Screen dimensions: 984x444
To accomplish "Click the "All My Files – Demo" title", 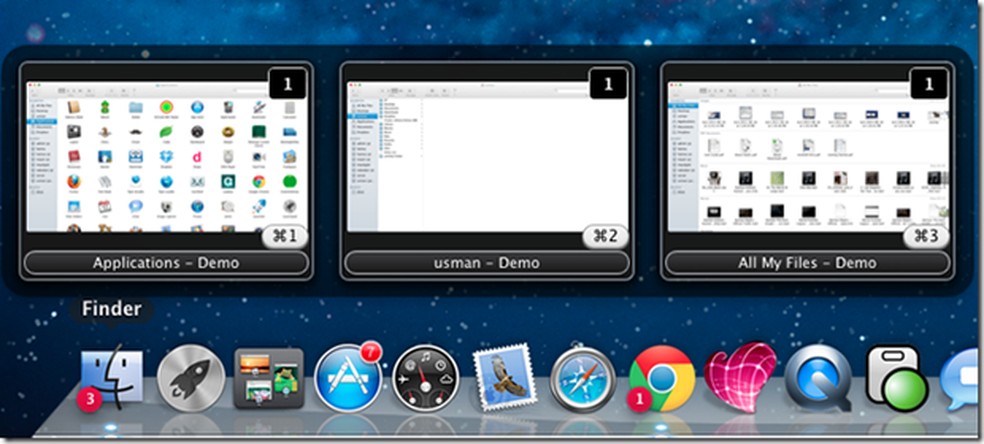I will click(x=807, y=263).
